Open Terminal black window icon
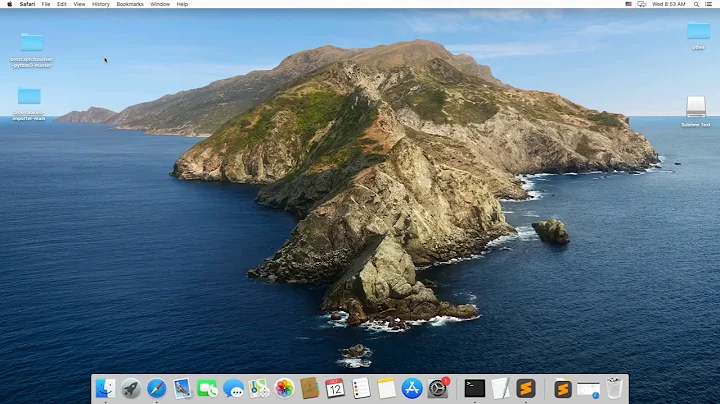 [475, 388]
